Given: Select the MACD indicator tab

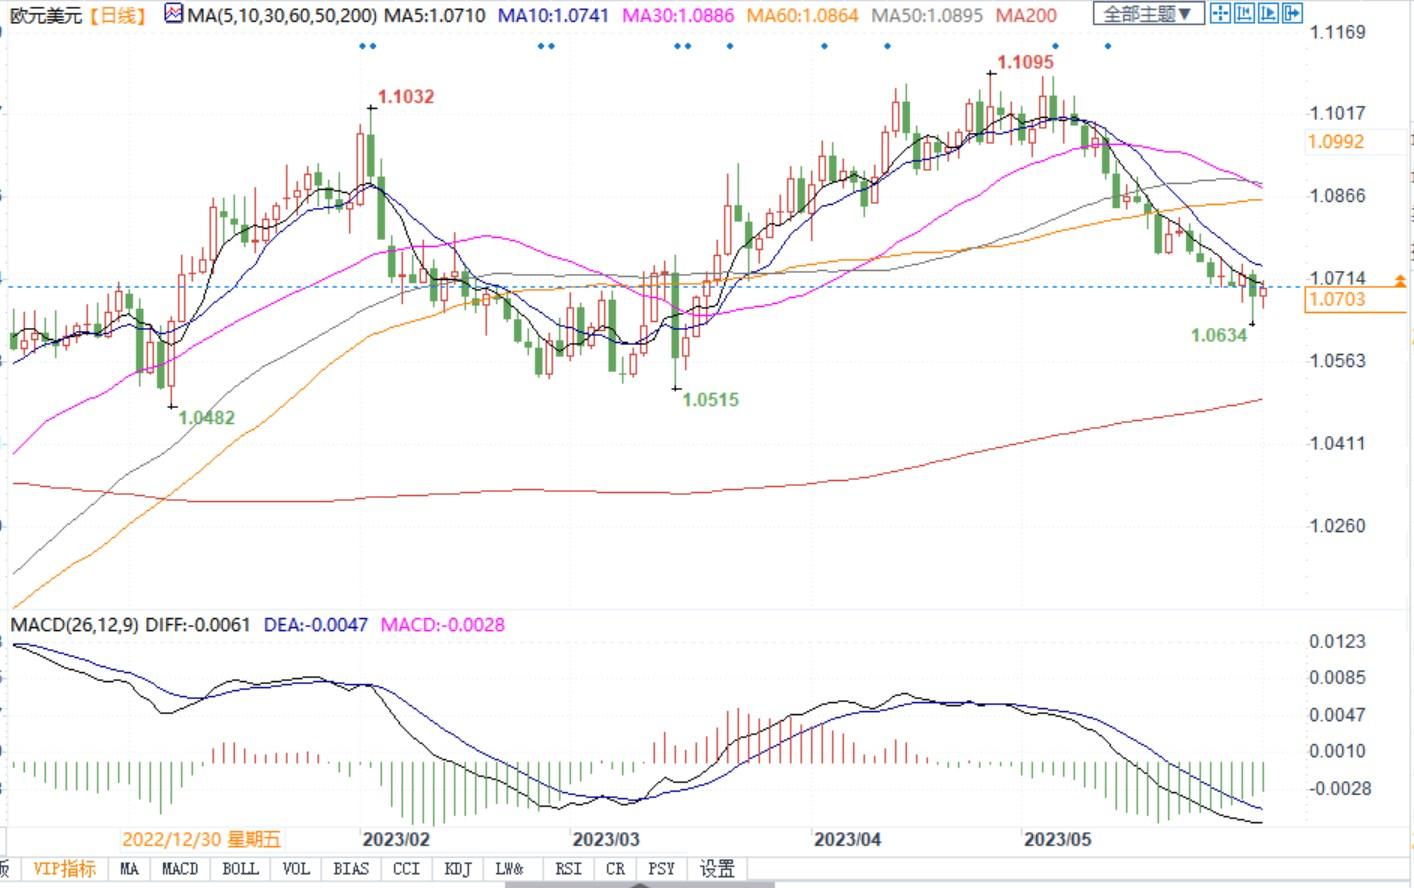Looking at the screenshot, I should 180,869.
